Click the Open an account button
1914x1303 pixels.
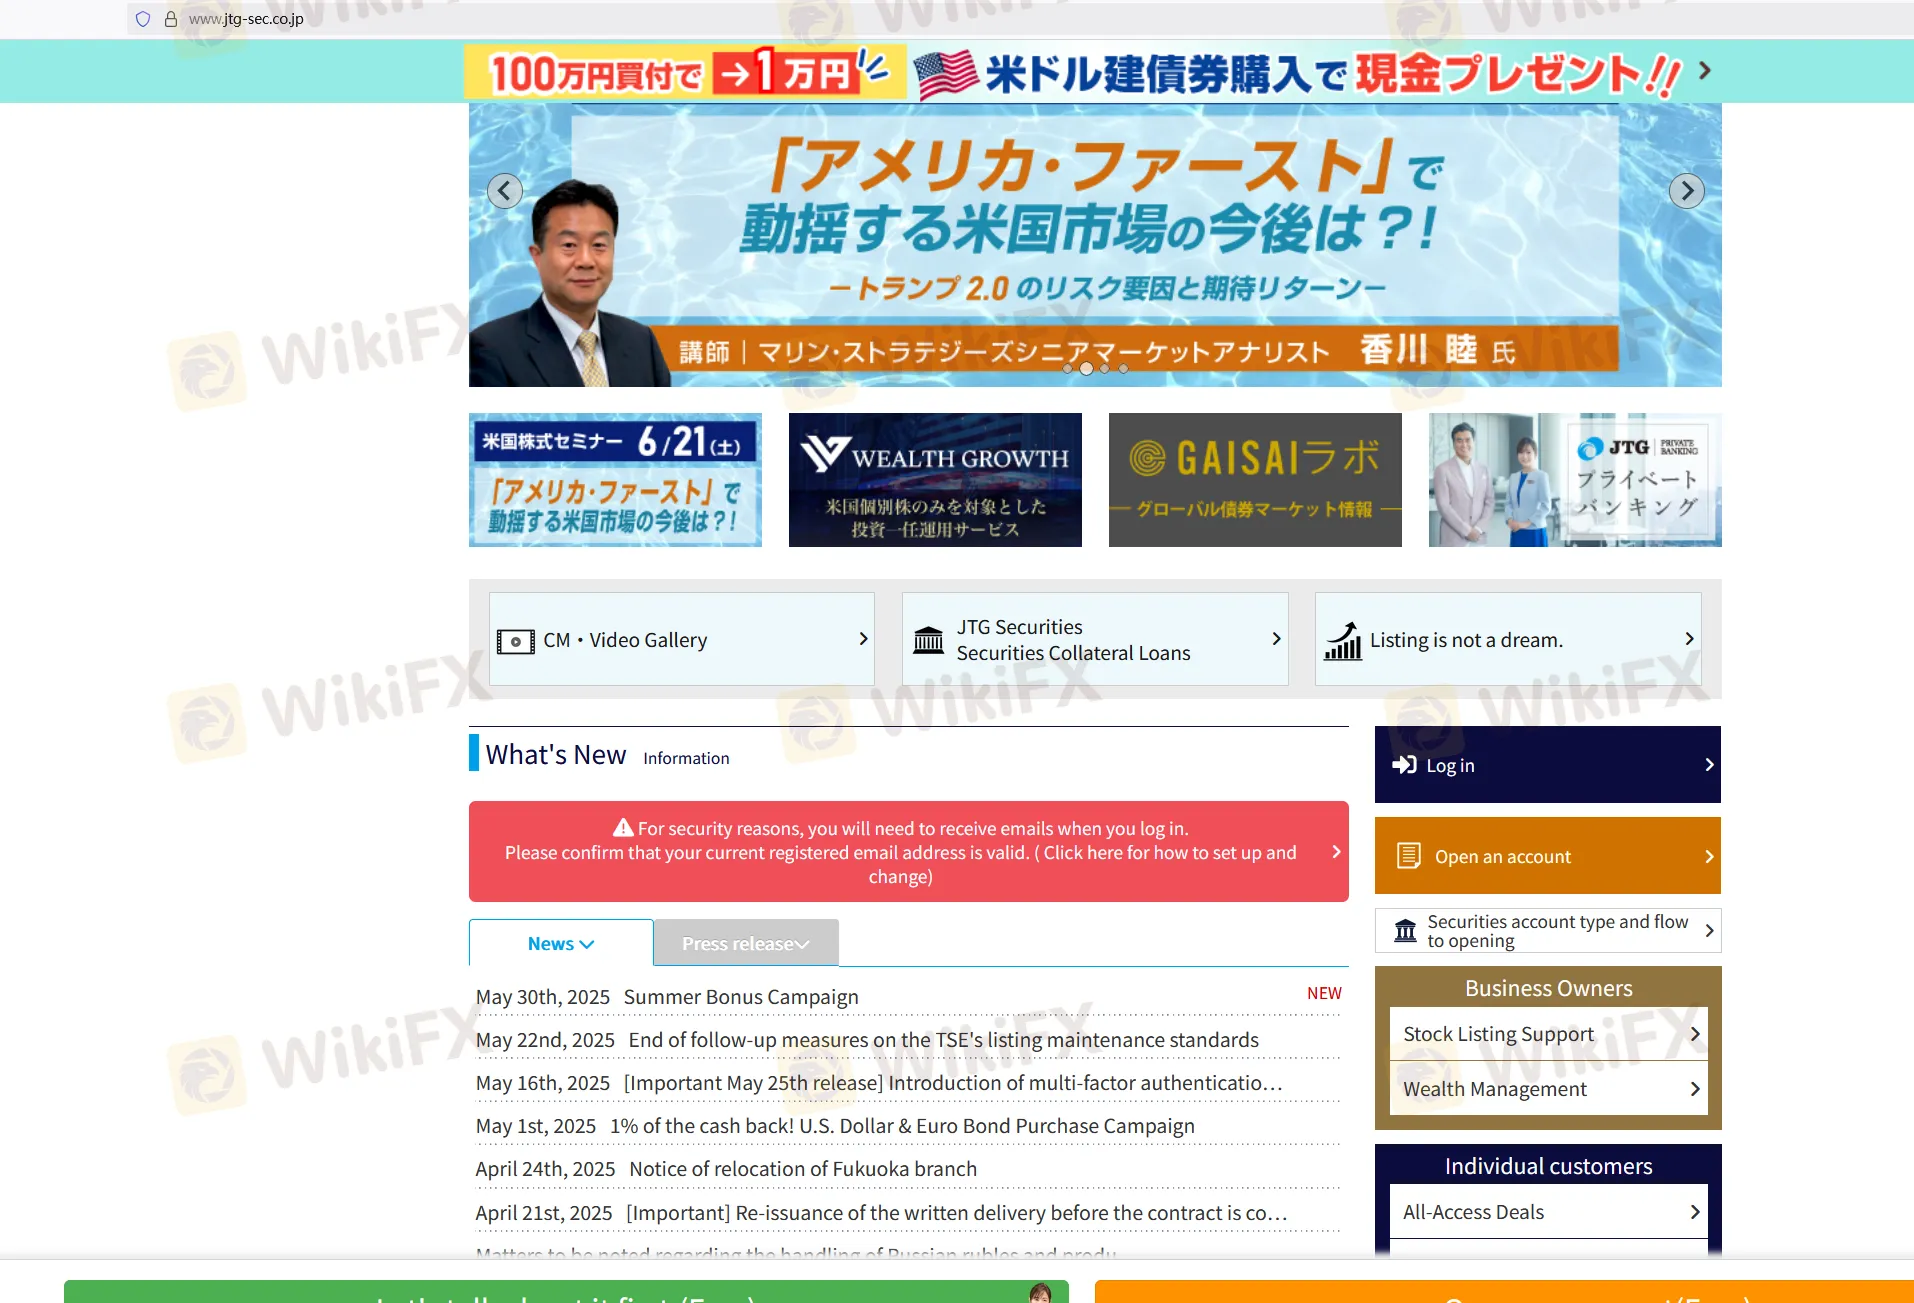(1548, 856)
